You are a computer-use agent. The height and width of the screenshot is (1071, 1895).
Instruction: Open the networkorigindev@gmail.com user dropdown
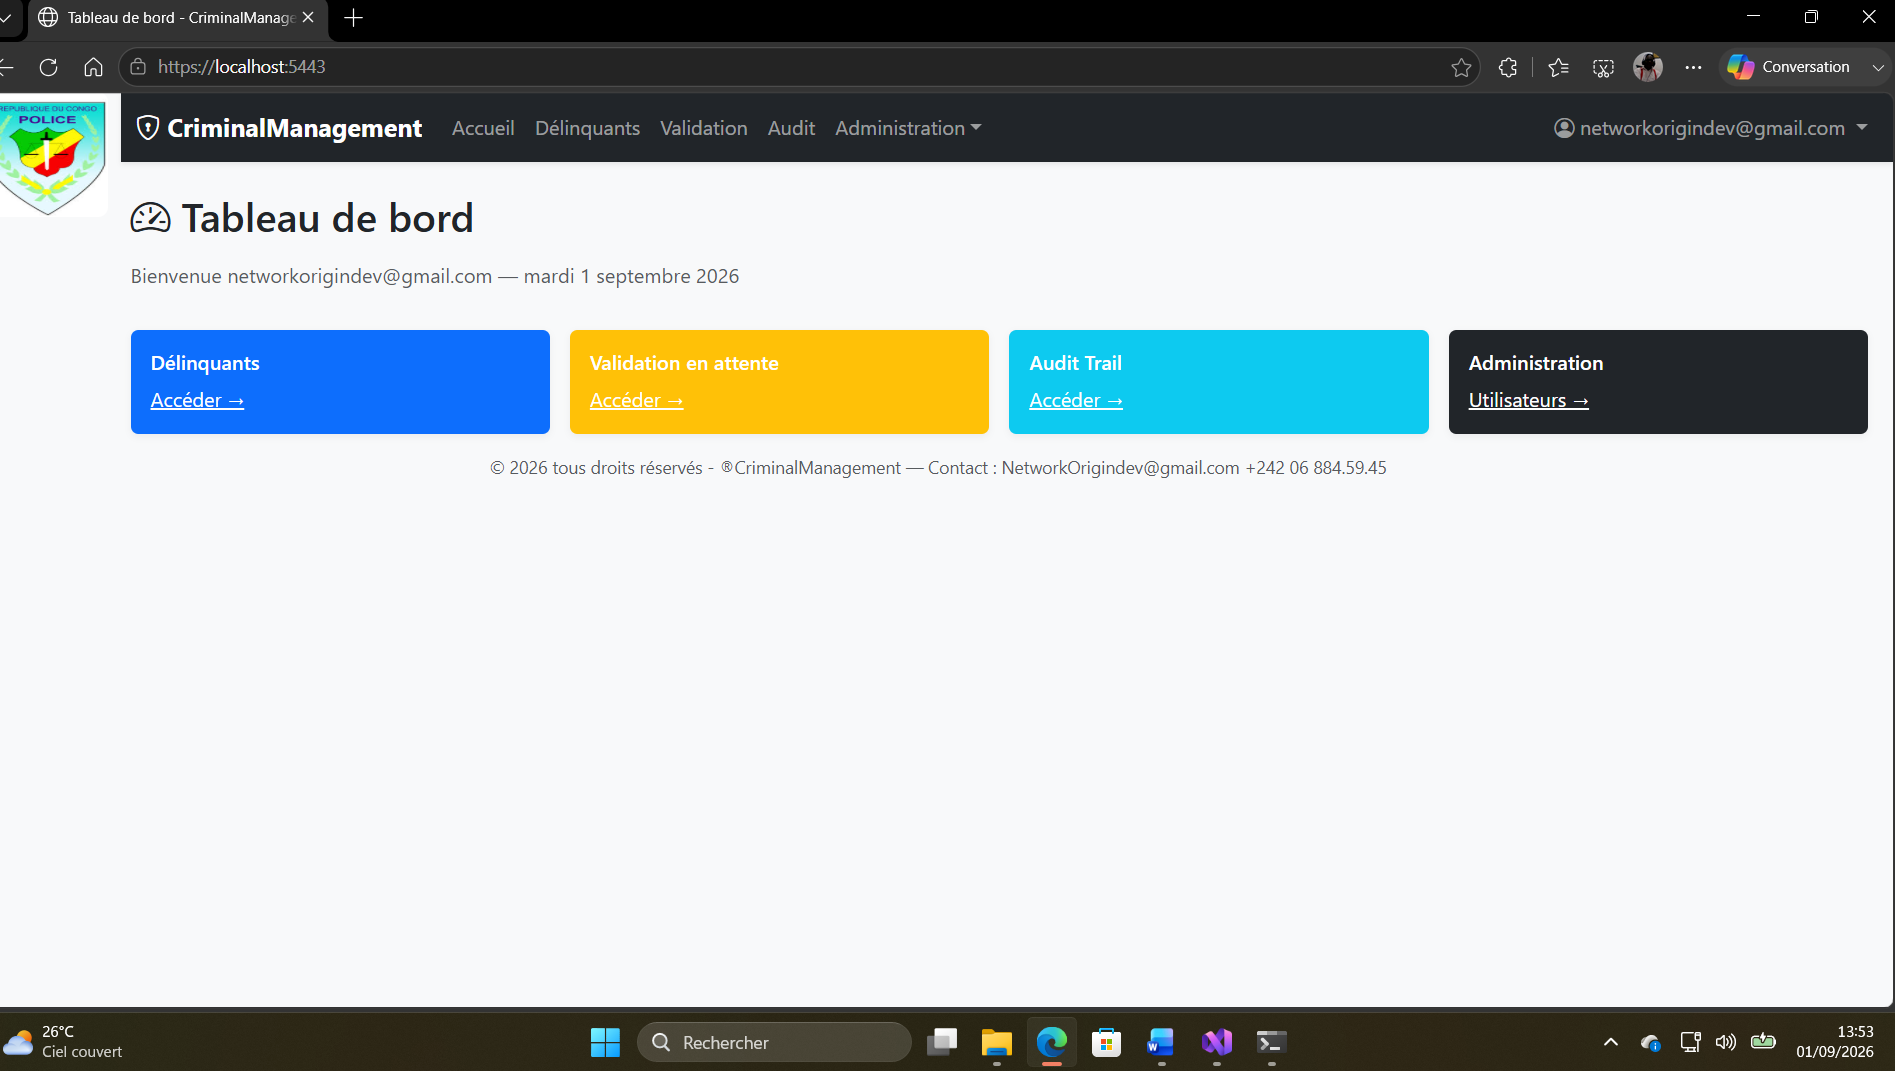[1711, 128]
